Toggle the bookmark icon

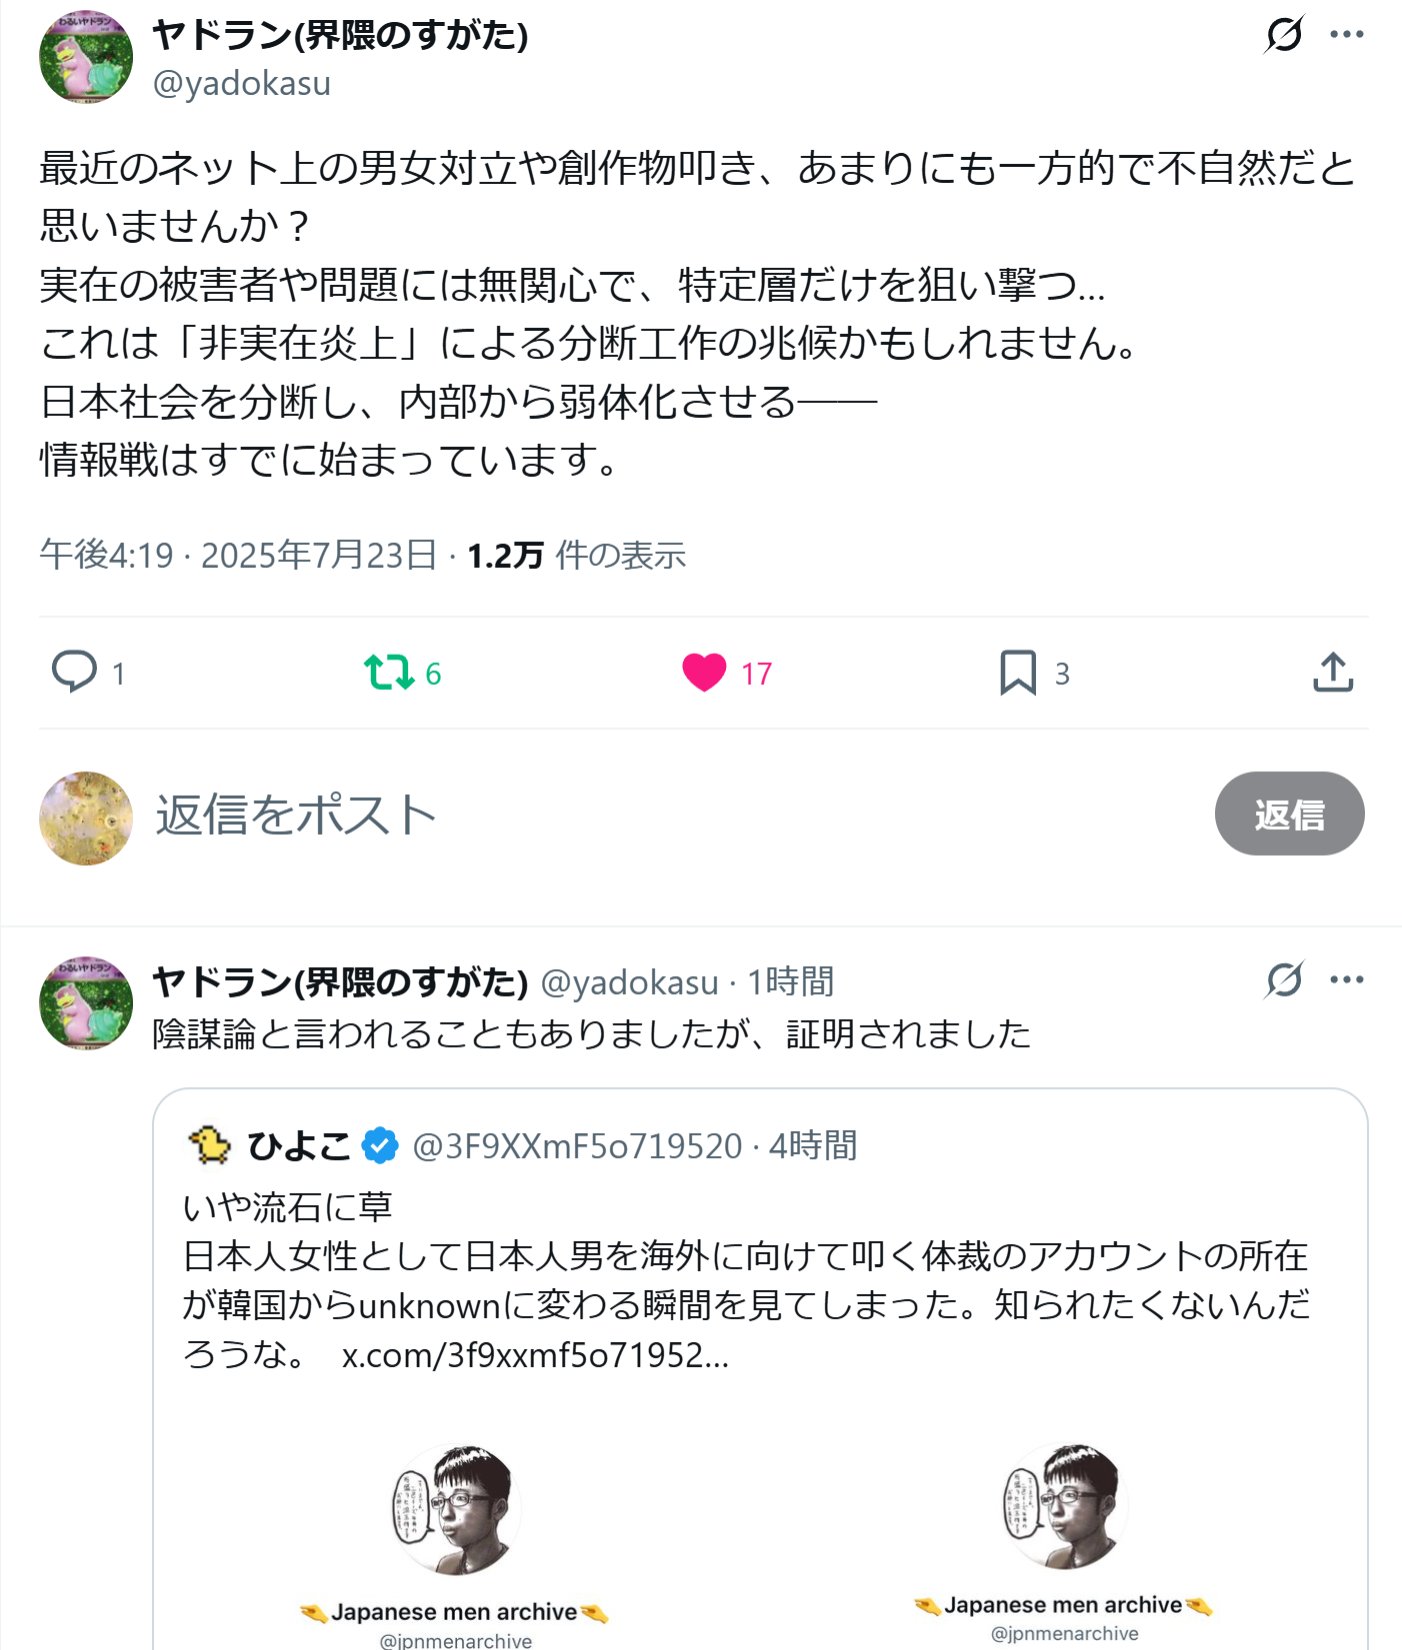(1017, 672)
